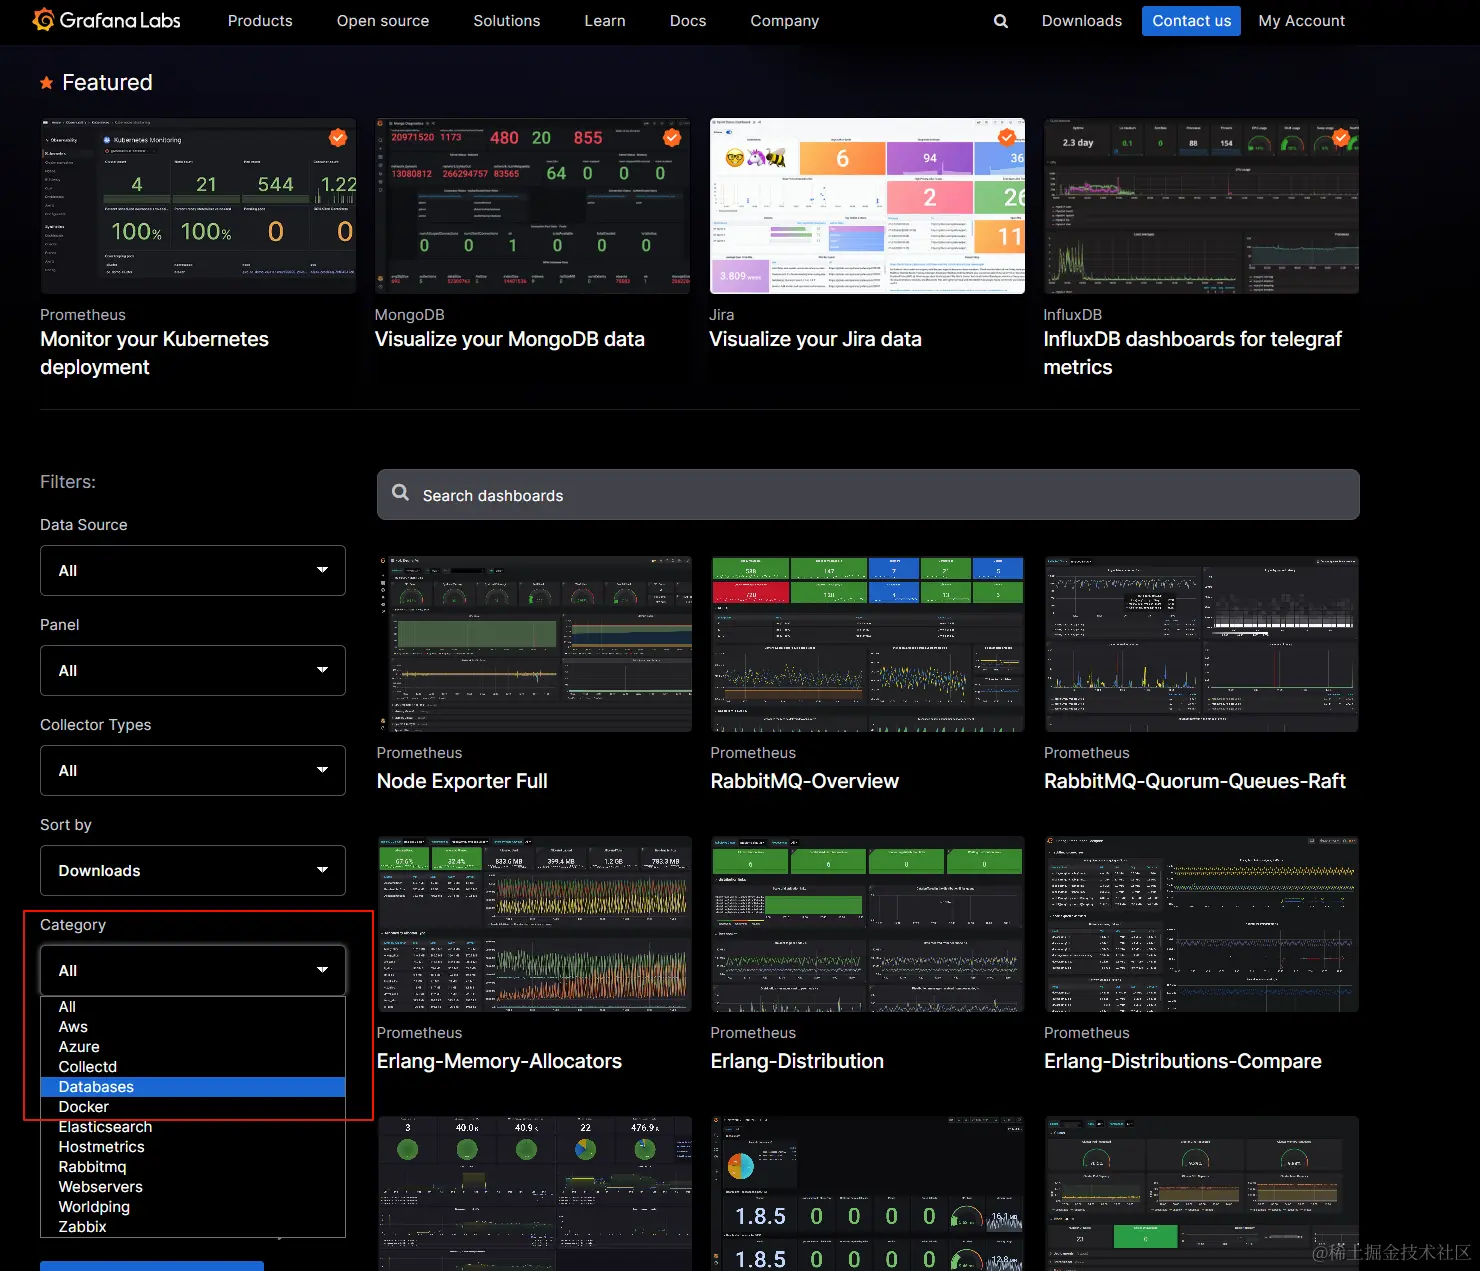Expand the Data Source dropdown
1480x1271 pixels.
(x=193, y=570)
